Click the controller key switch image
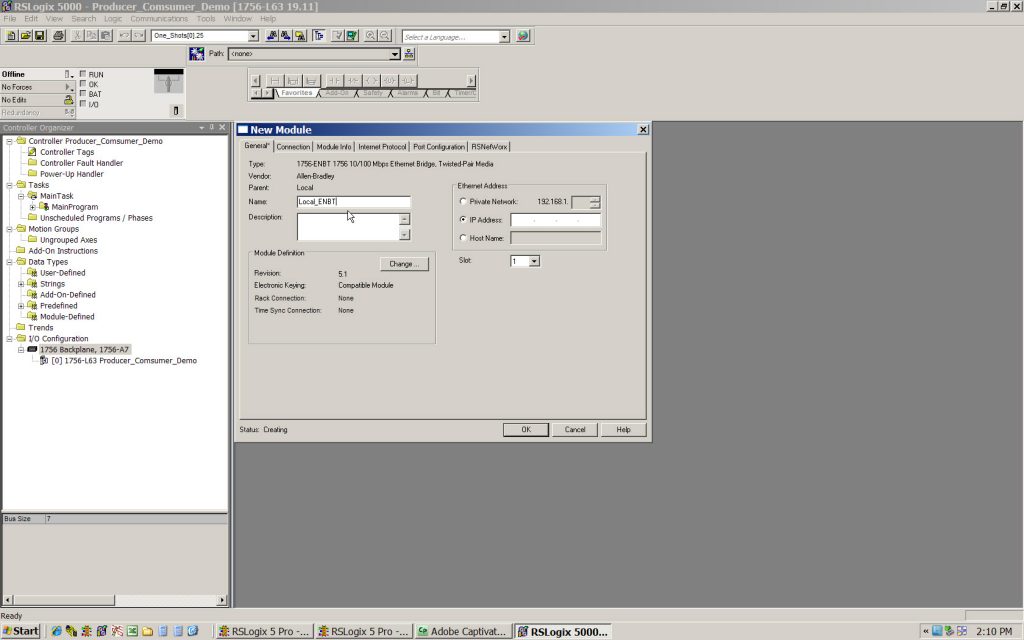 pos(168,82)
